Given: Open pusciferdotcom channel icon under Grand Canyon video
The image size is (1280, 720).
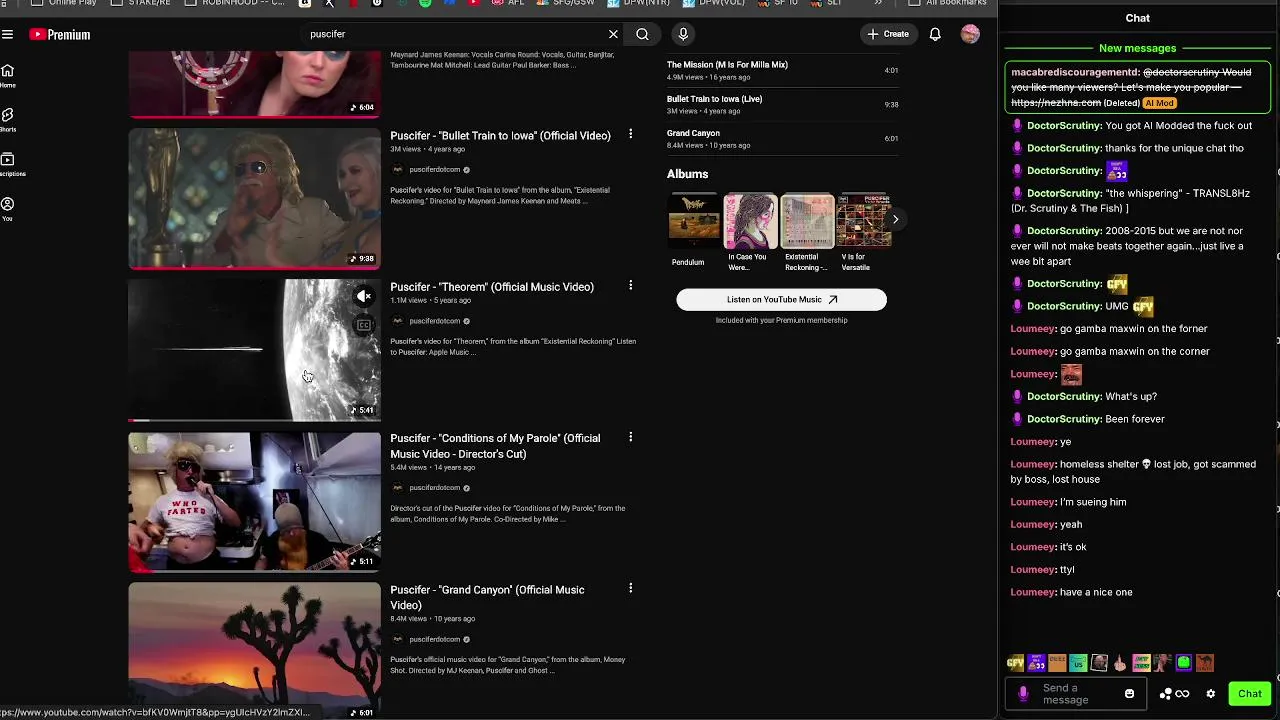Looking at the screenshot, I should 397,639.
